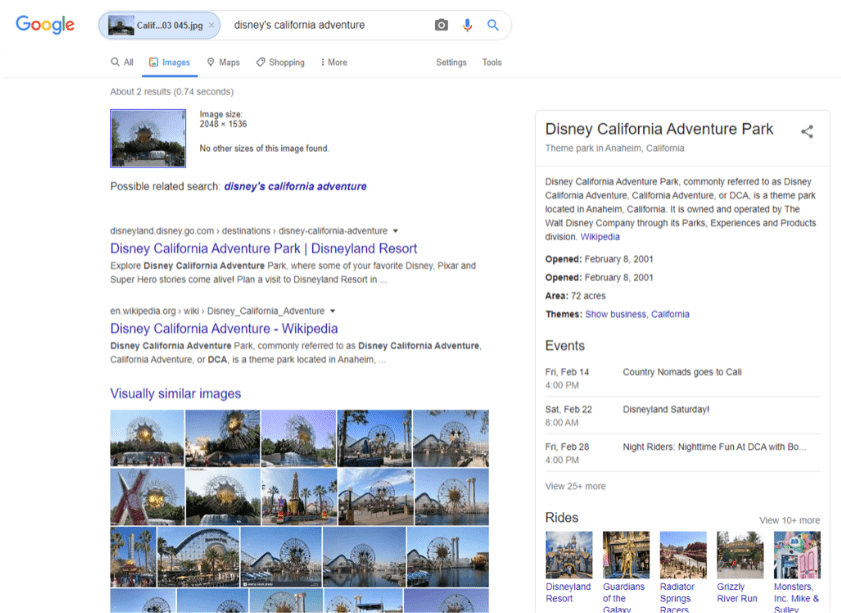Click the 'No other sizes of this image found.' text

(x=264, y=149)
